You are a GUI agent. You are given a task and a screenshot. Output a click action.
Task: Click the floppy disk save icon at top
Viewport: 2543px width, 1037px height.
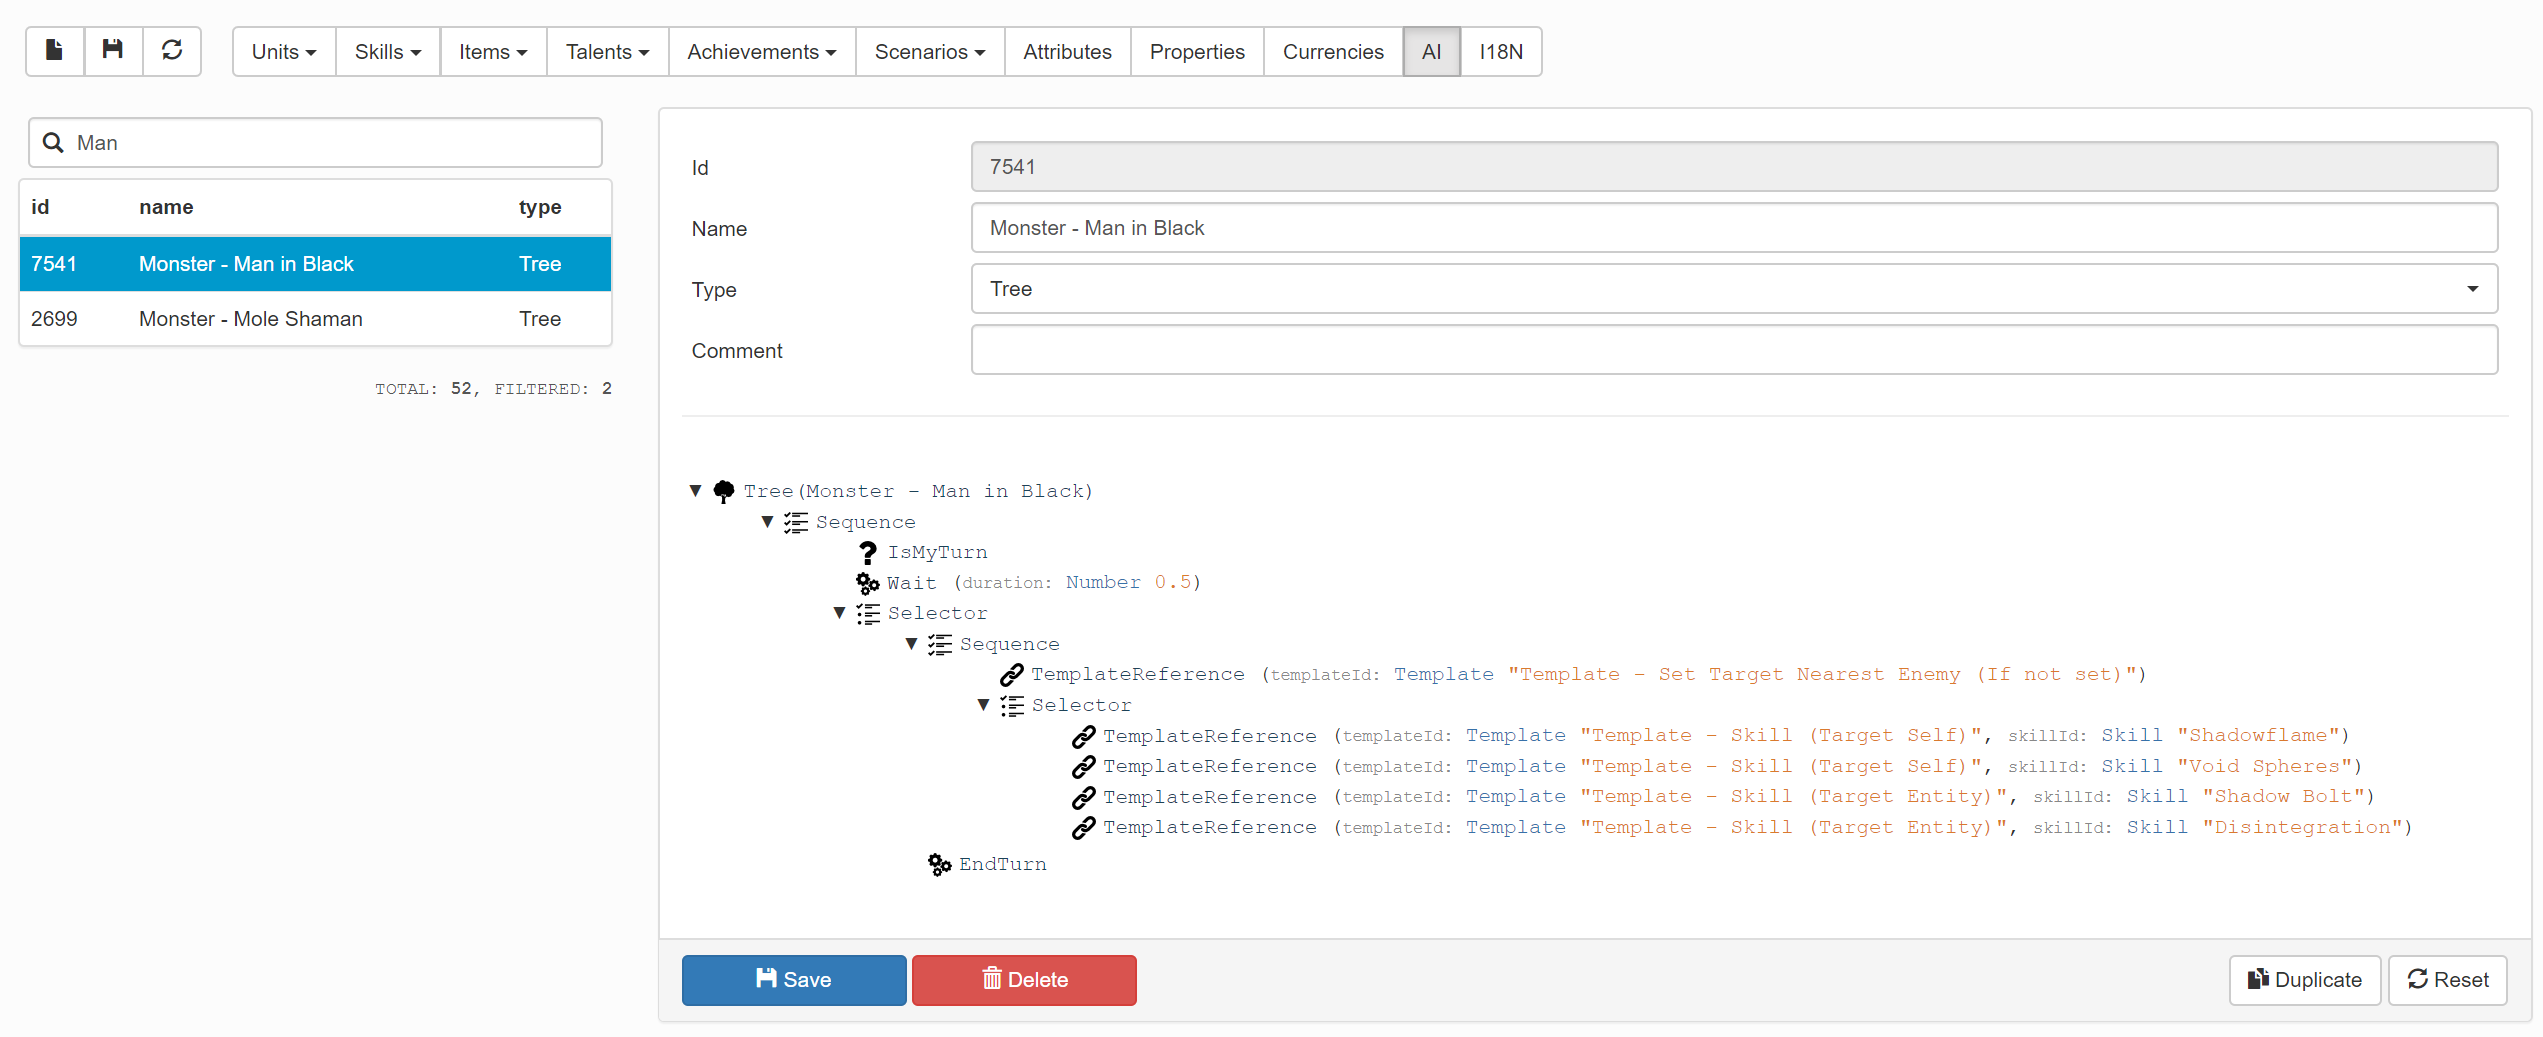tap(113, 51)
